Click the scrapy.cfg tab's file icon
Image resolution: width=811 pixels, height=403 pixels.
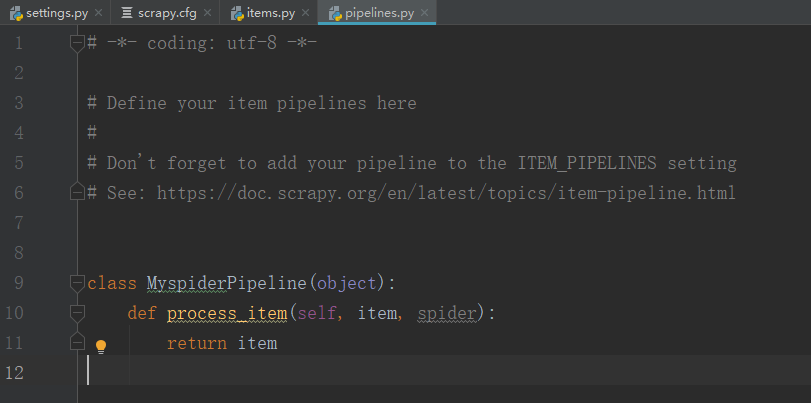click(126, 13)
